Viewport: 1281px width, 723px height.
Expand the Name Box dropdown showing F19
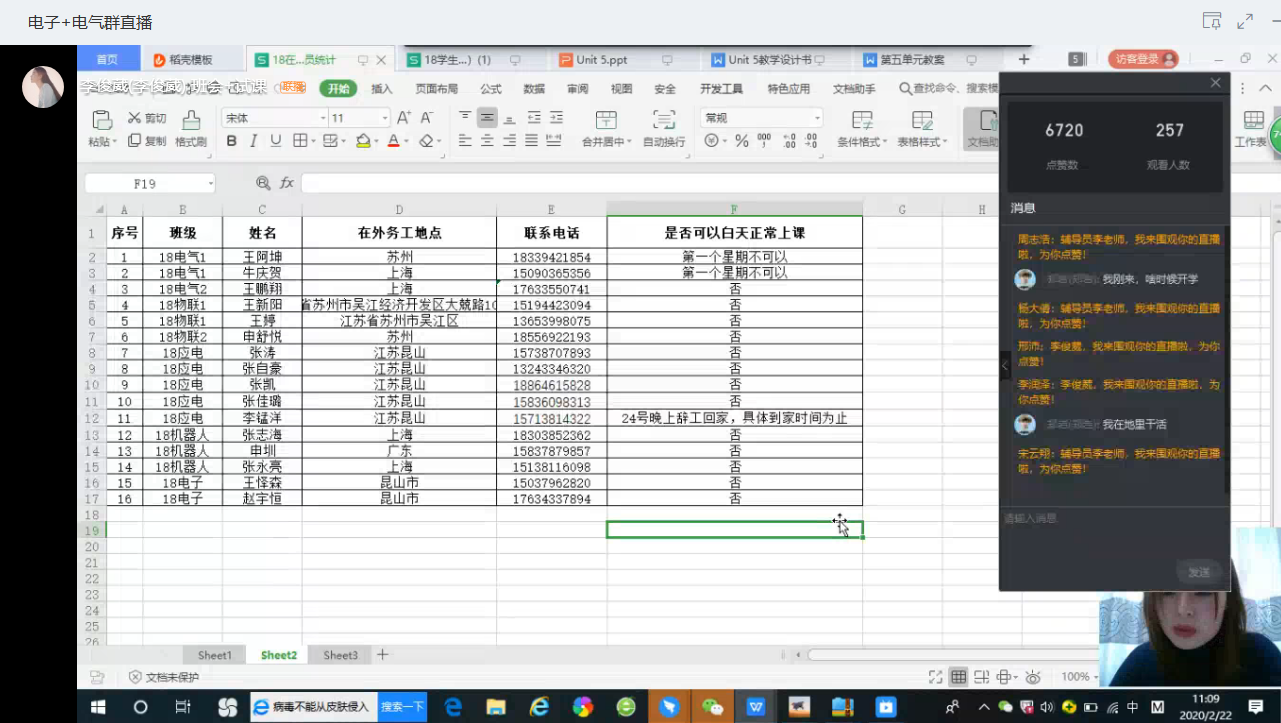point(211,184)
